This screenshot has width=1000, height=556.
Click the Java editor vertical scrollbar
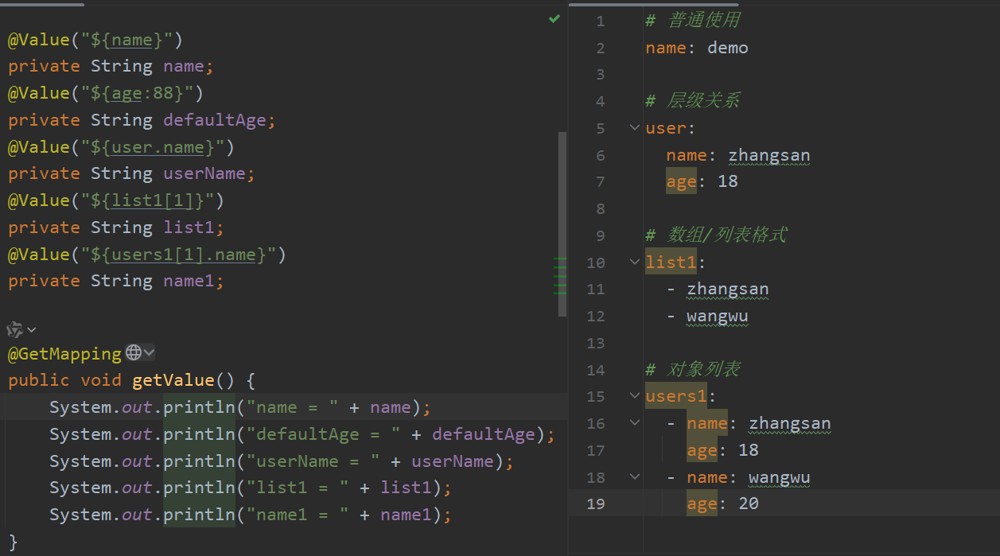pos(562,224)
